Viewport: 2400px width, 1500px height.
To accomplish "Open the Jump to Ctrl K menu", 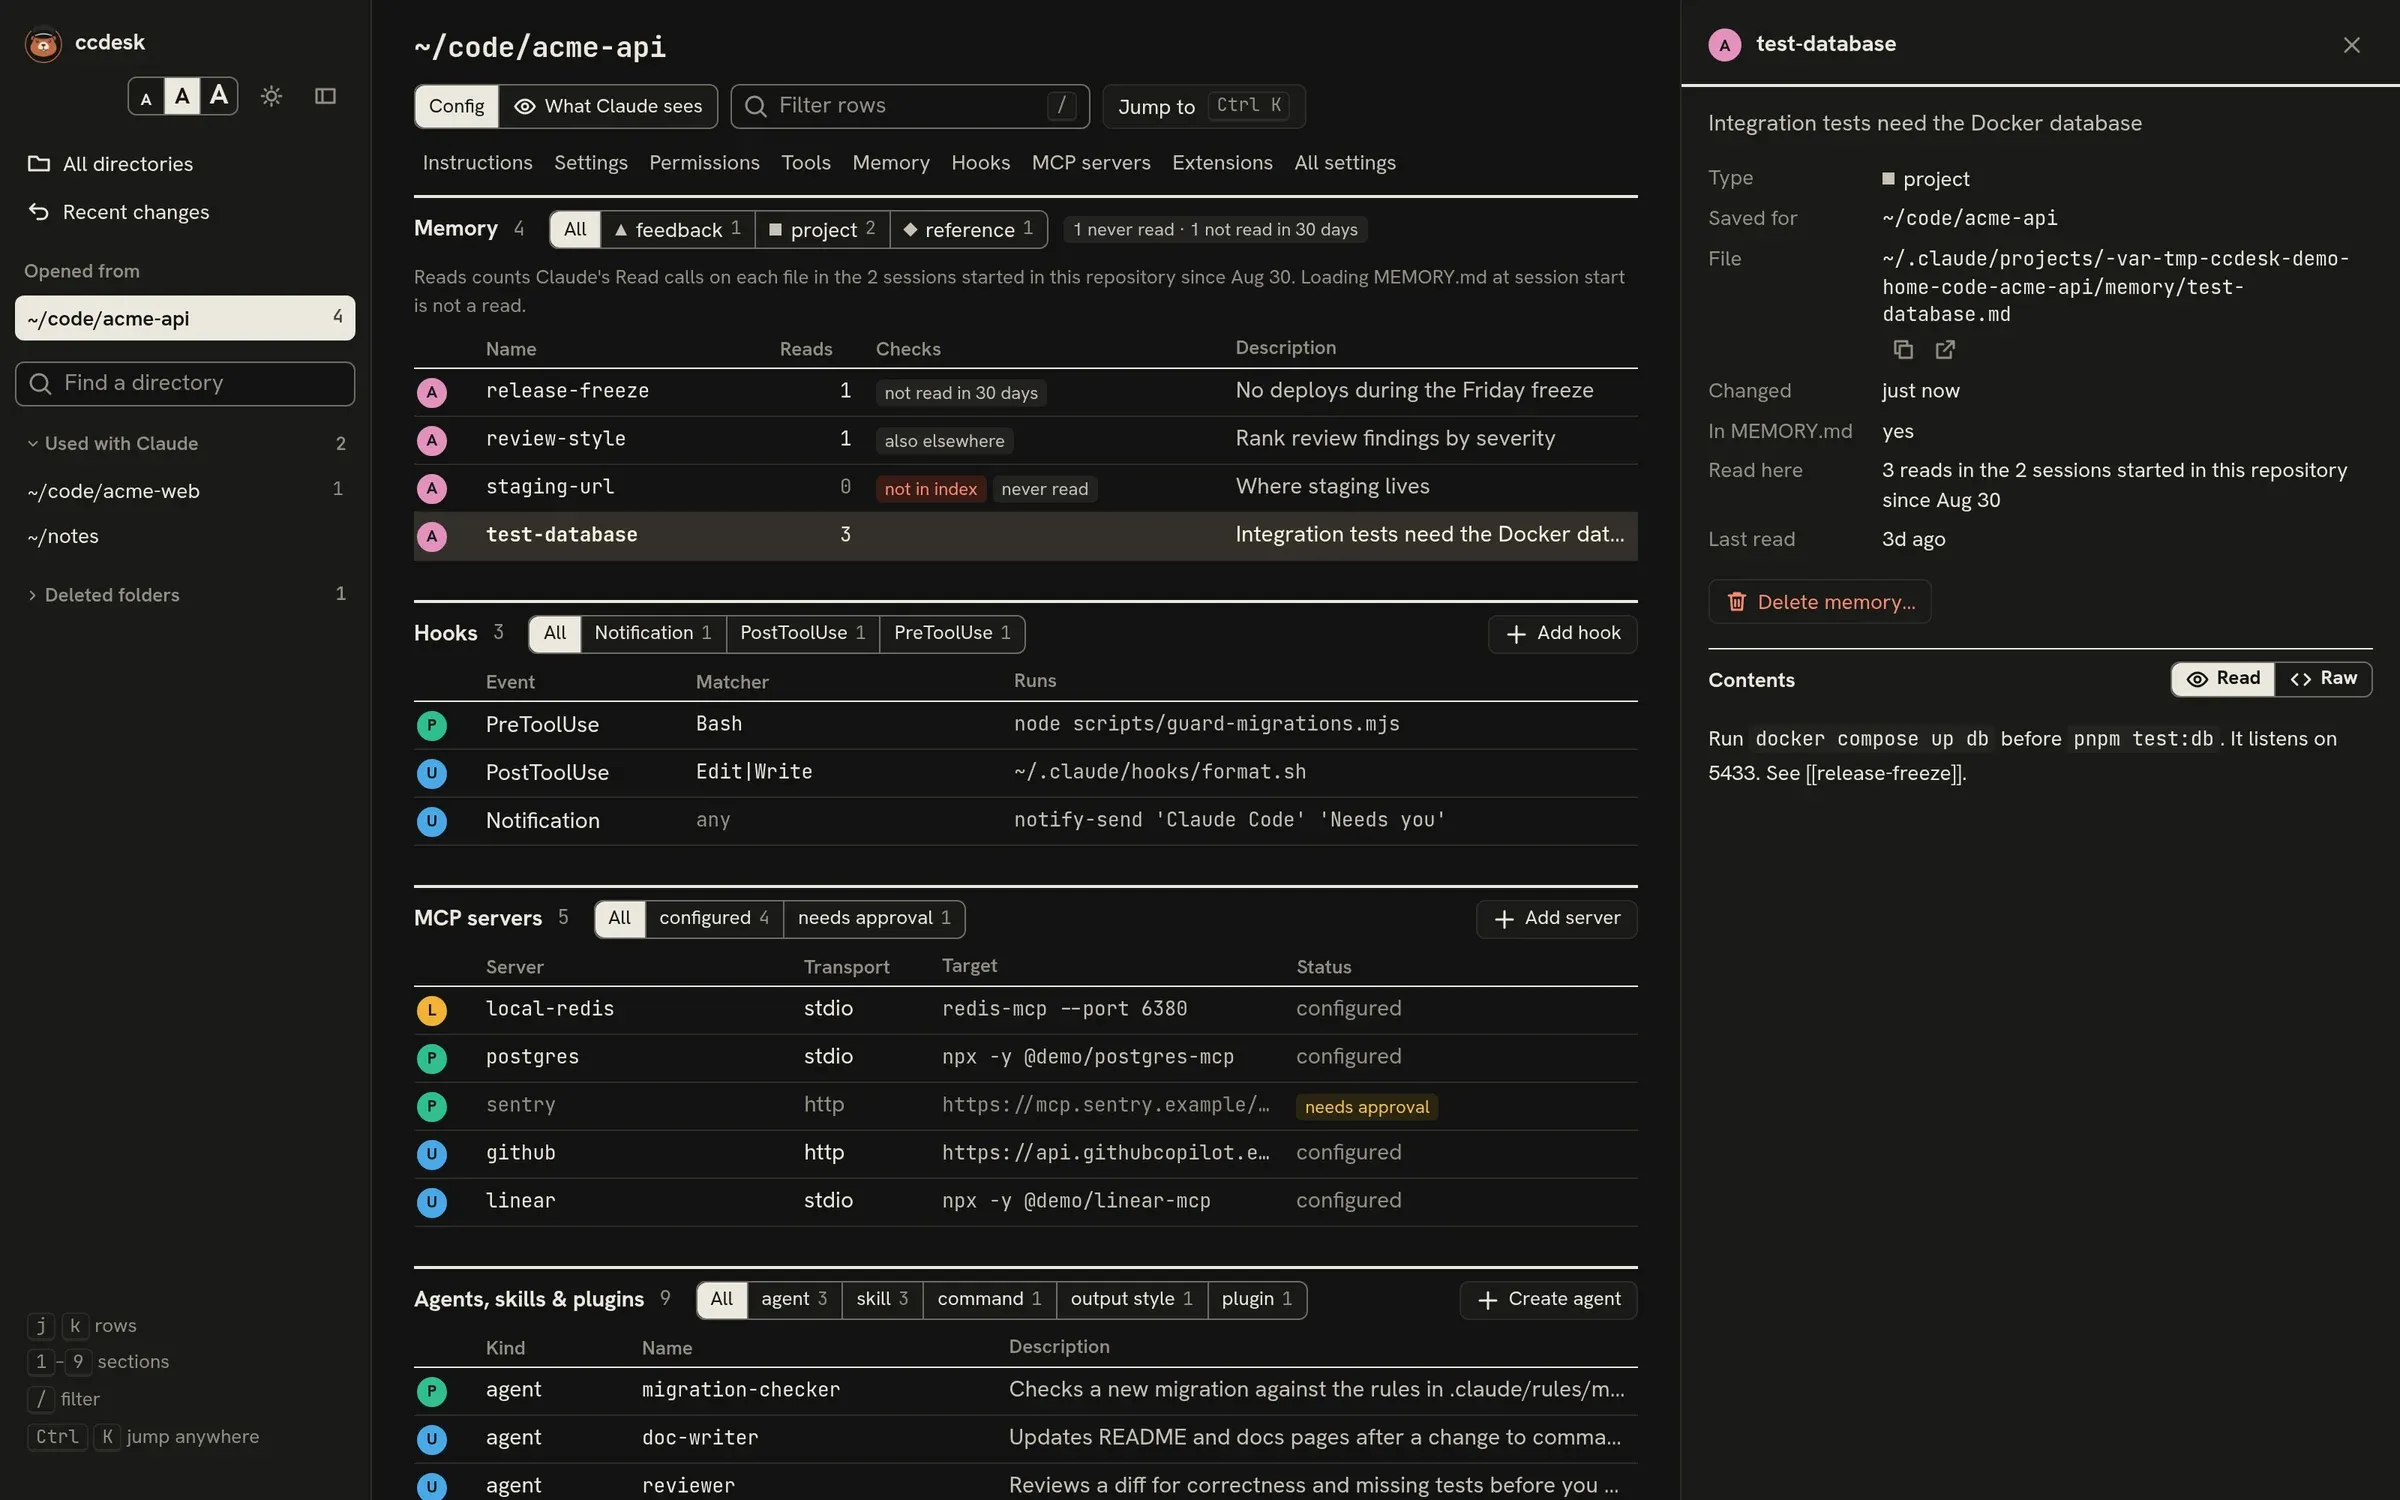I will [x=1203, y=106].
